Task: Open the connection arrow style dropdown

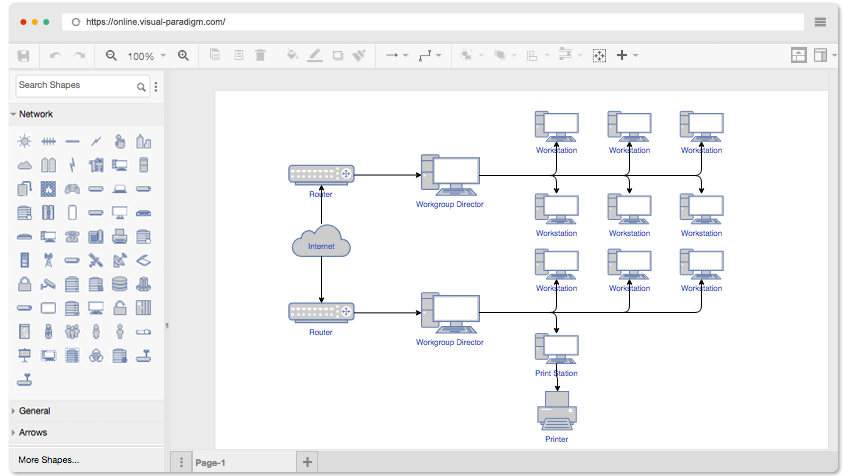Action: pyautogui.click(x=397, y=55)
